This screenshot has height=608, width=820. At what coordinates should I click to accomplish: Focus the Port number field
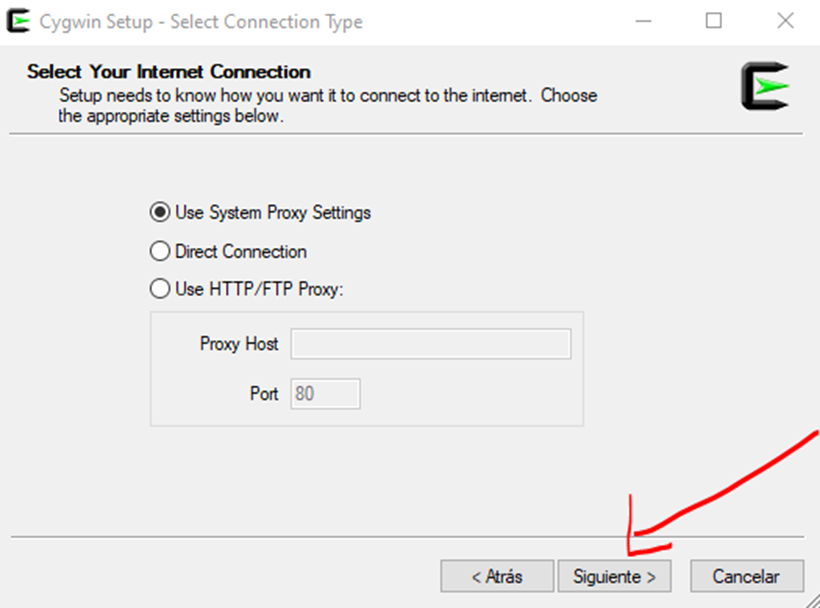pos(325,394)
